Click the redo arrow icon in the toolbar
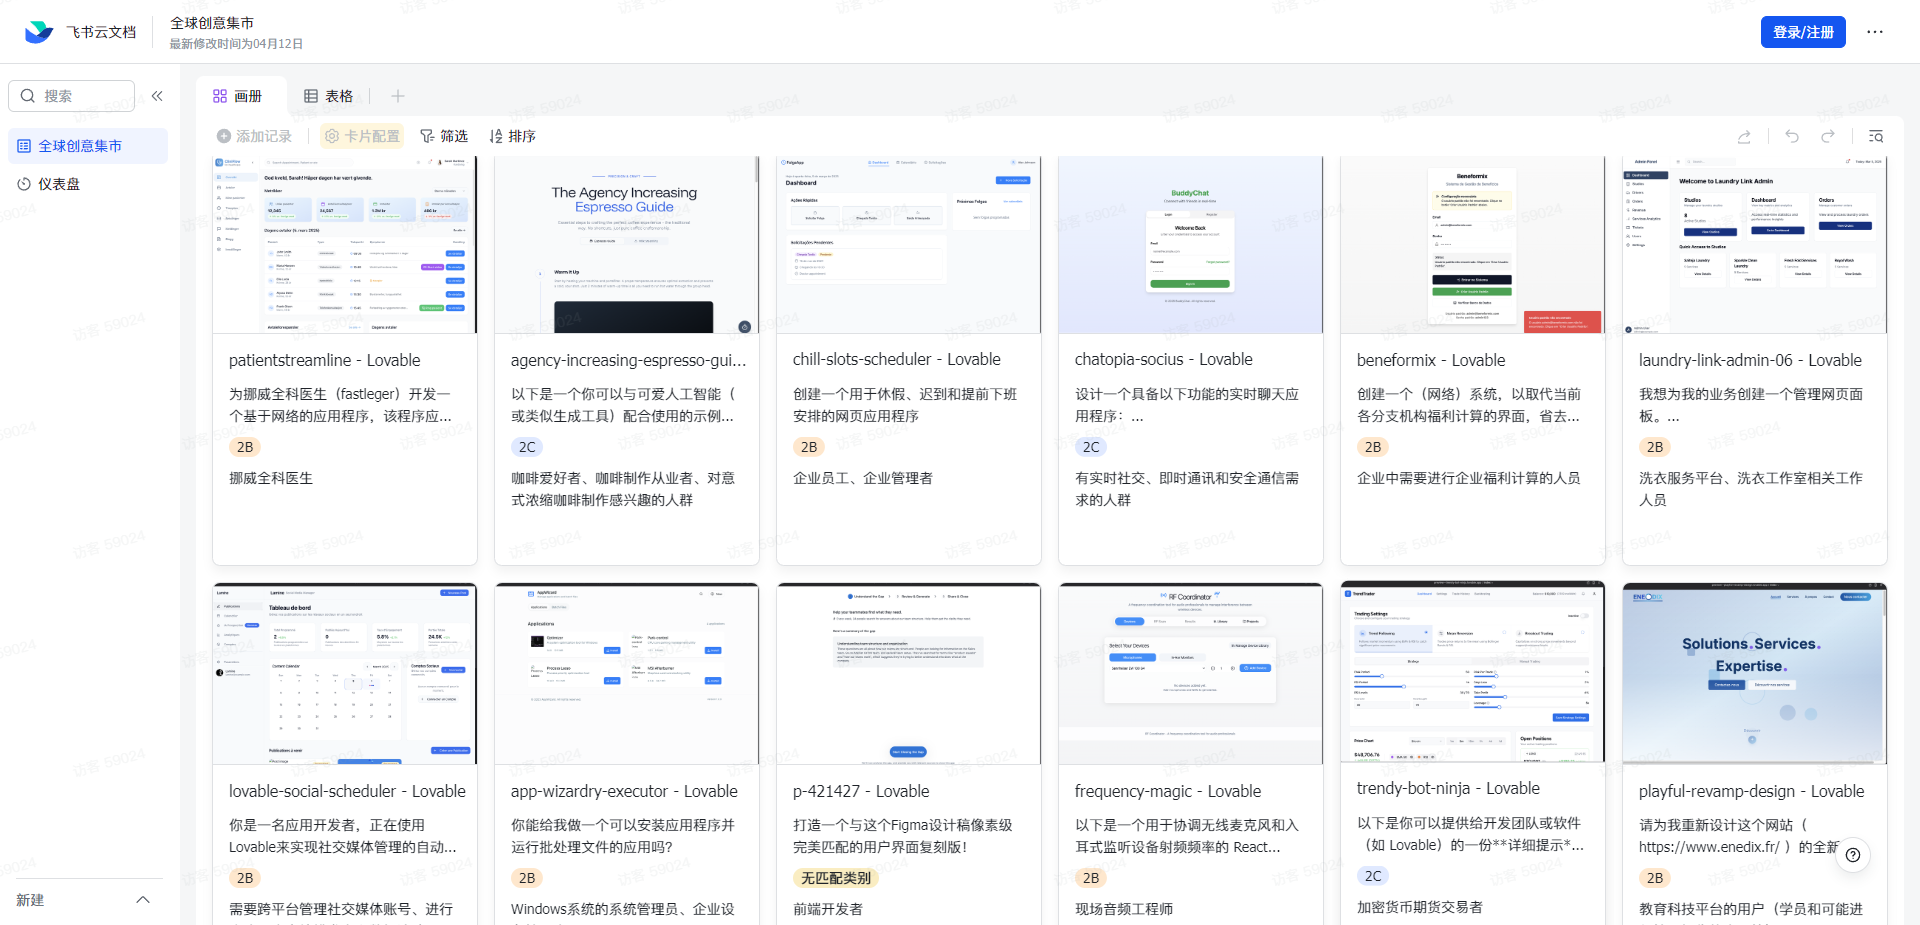 pyautogui.click(x=1828, y=136)
